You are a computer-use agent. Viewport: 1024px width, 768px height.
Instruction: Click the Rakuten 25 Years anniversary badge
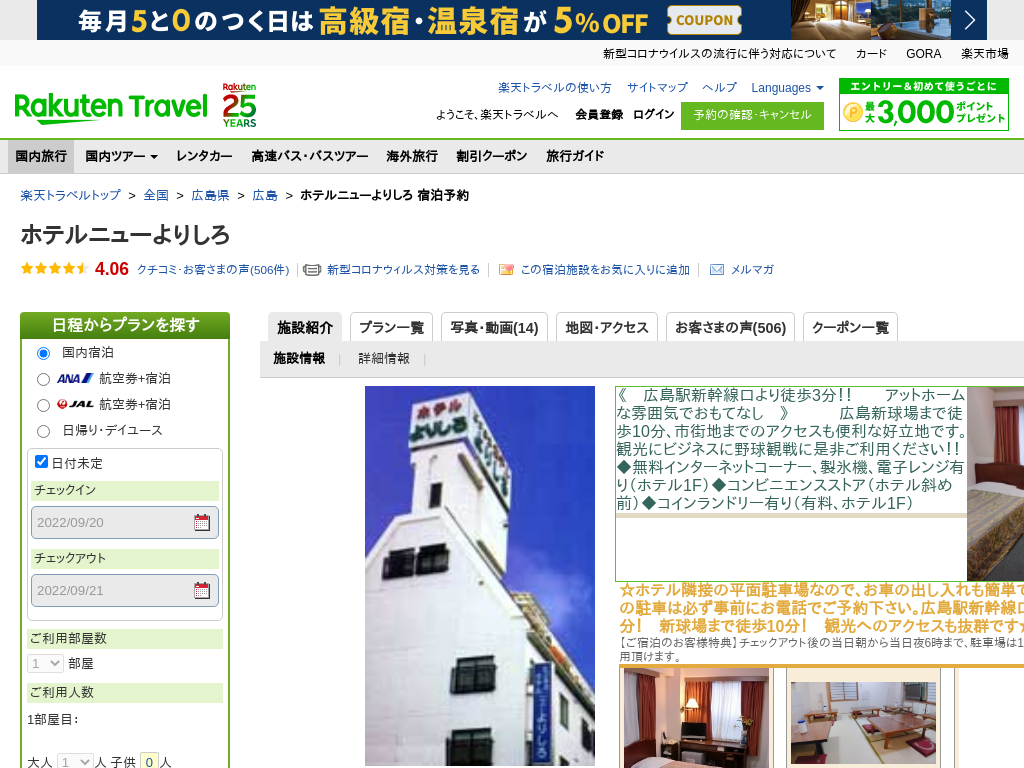(239, 105)
